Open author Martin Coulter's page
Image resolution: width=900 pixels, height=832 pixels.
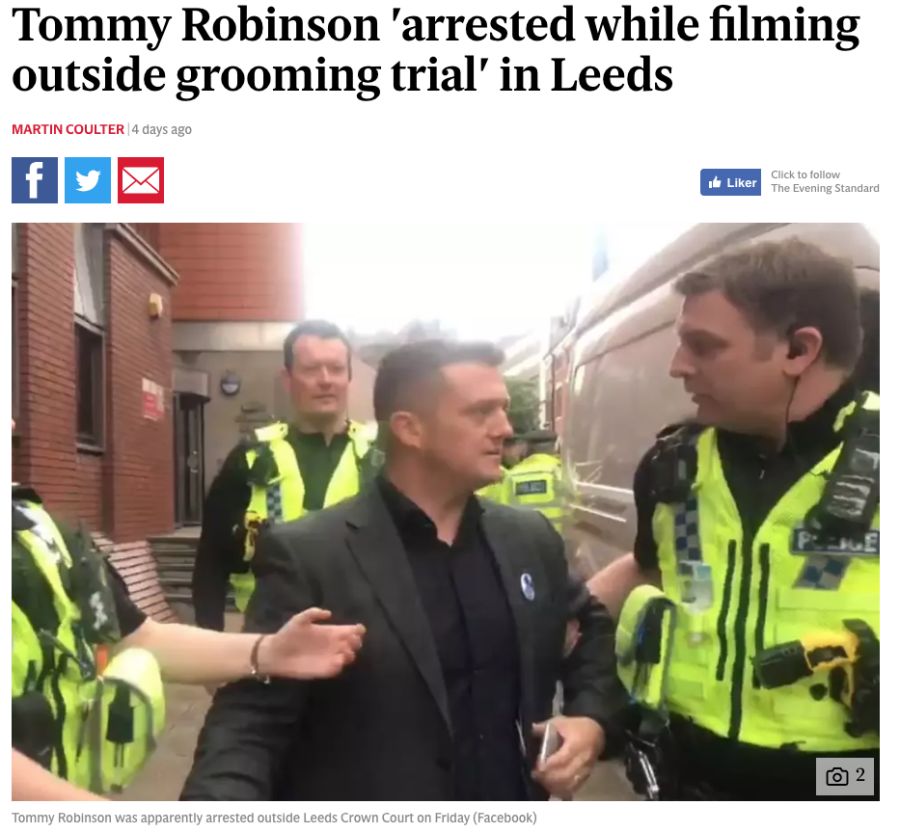coord(68,130)
